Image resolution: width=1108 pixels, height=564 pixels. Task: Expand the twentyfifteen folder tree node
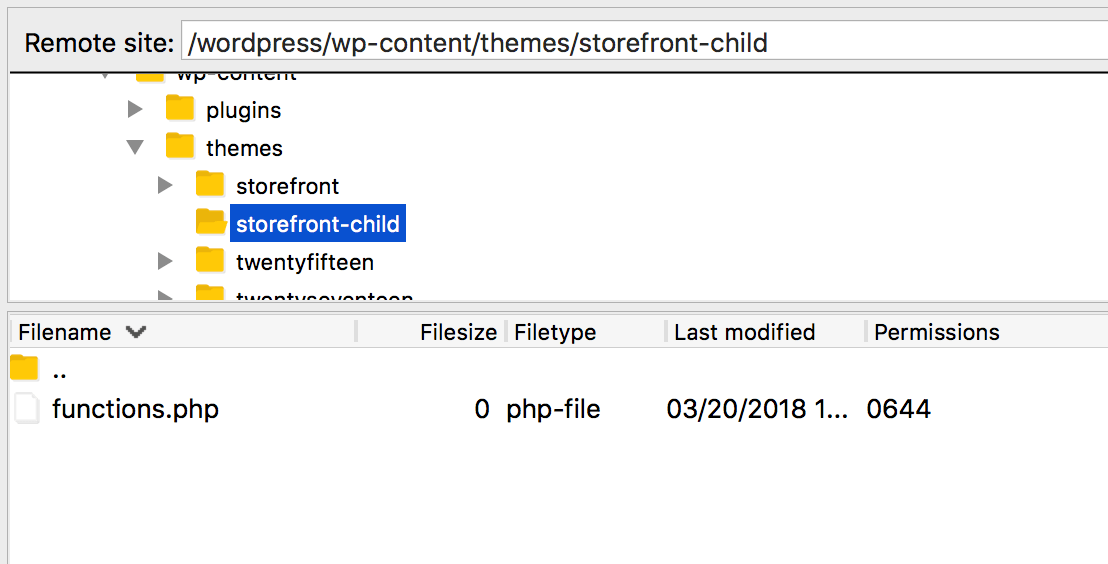pos(166,262)
